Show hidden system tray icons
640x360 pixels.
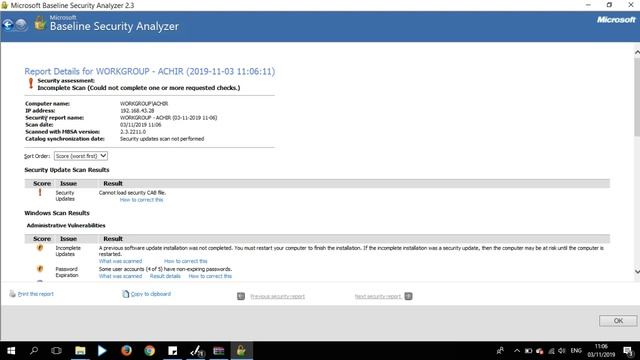(x=517, y=351)
